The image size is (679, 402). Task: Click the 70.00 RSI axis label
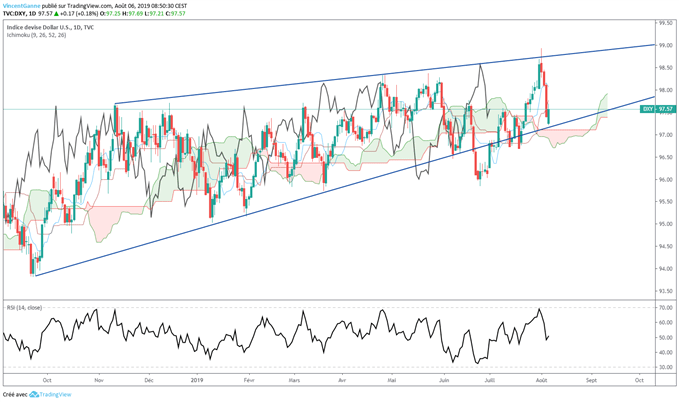tap(666, 308)
